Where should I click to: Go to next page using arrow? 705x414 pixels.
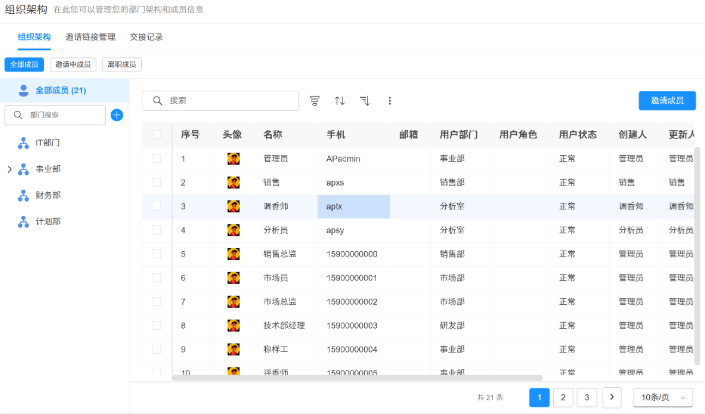[x=612, y=397]
